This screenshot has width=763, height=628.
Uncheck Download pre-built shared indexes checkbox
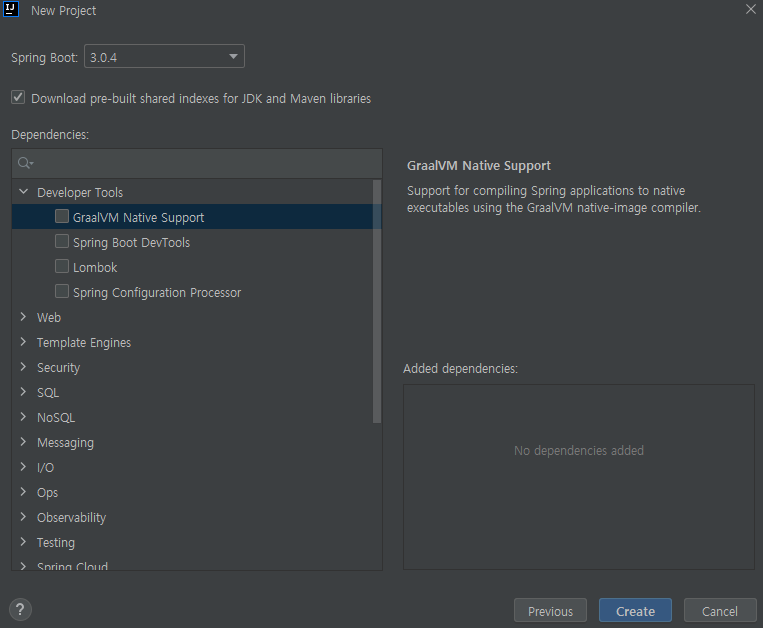pos(18,97)
